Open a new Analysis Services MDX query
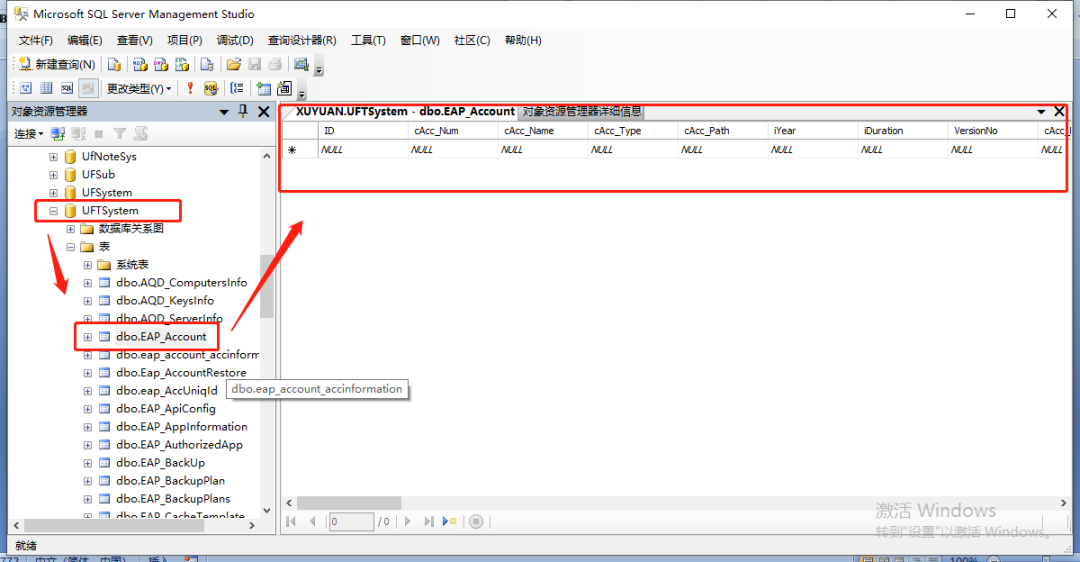 tap(140, 64)
